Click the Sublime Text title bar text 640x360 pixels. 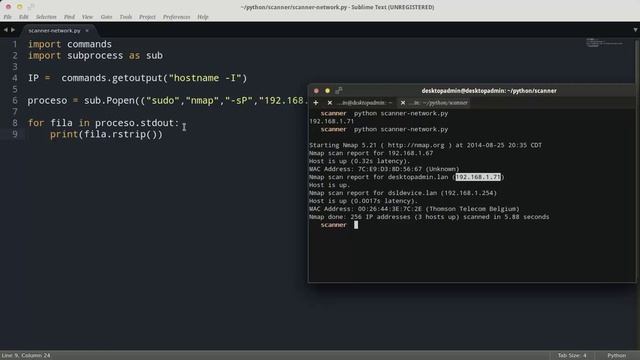tap(338, 7)
